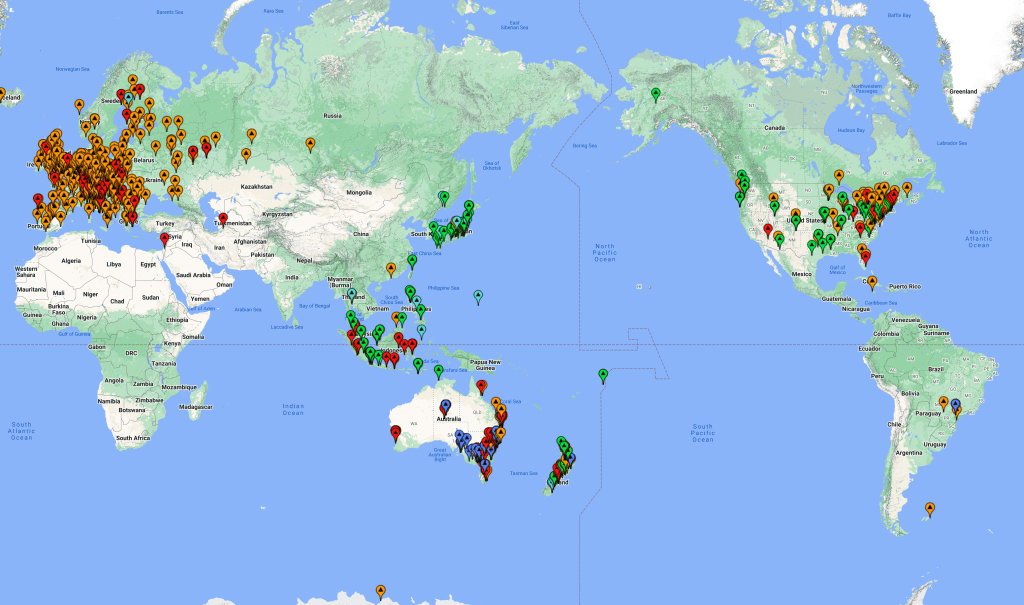Image resolution: width=1024 pixels, height=605 pixels.
Task: Click the red marker in the southwestern United States
Action: 768,229
